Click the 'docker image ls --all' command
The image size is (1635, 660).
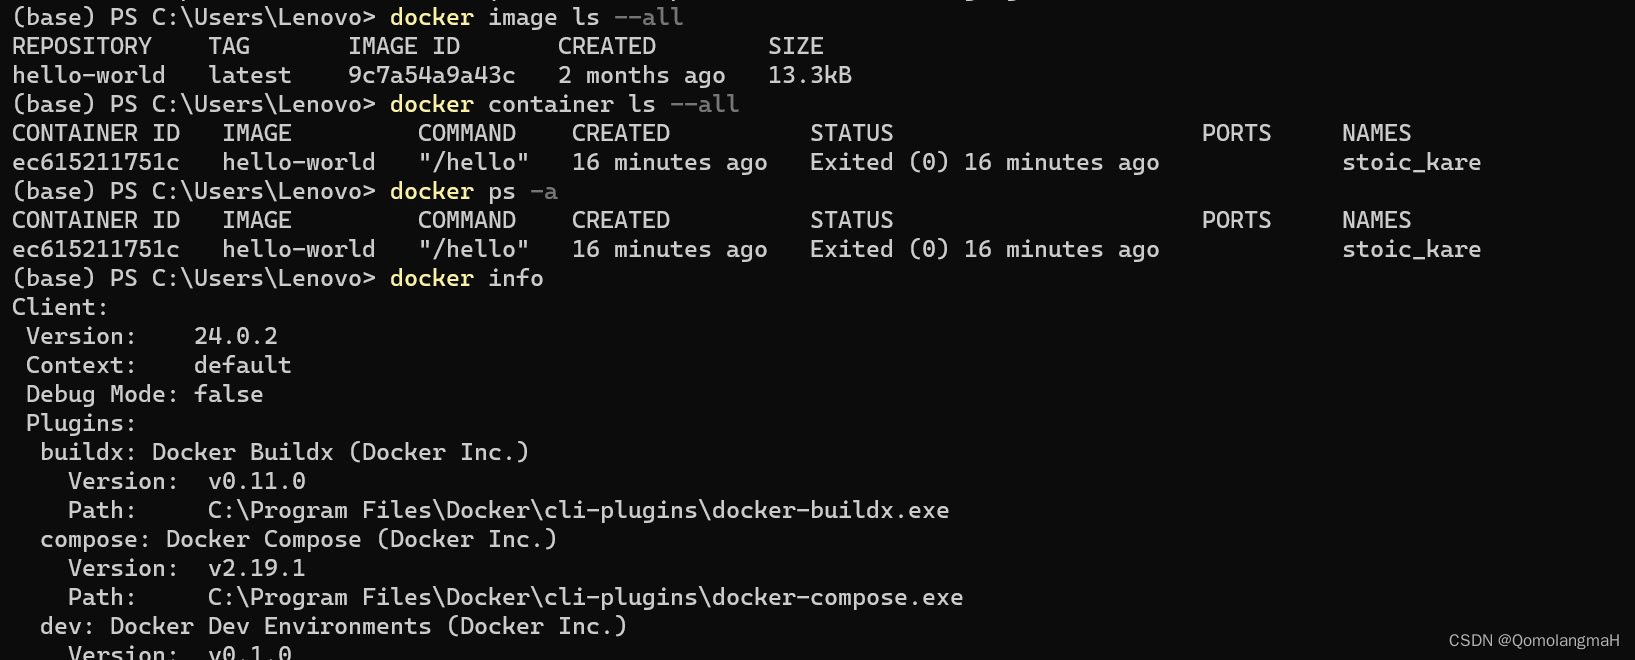(537, 17)
